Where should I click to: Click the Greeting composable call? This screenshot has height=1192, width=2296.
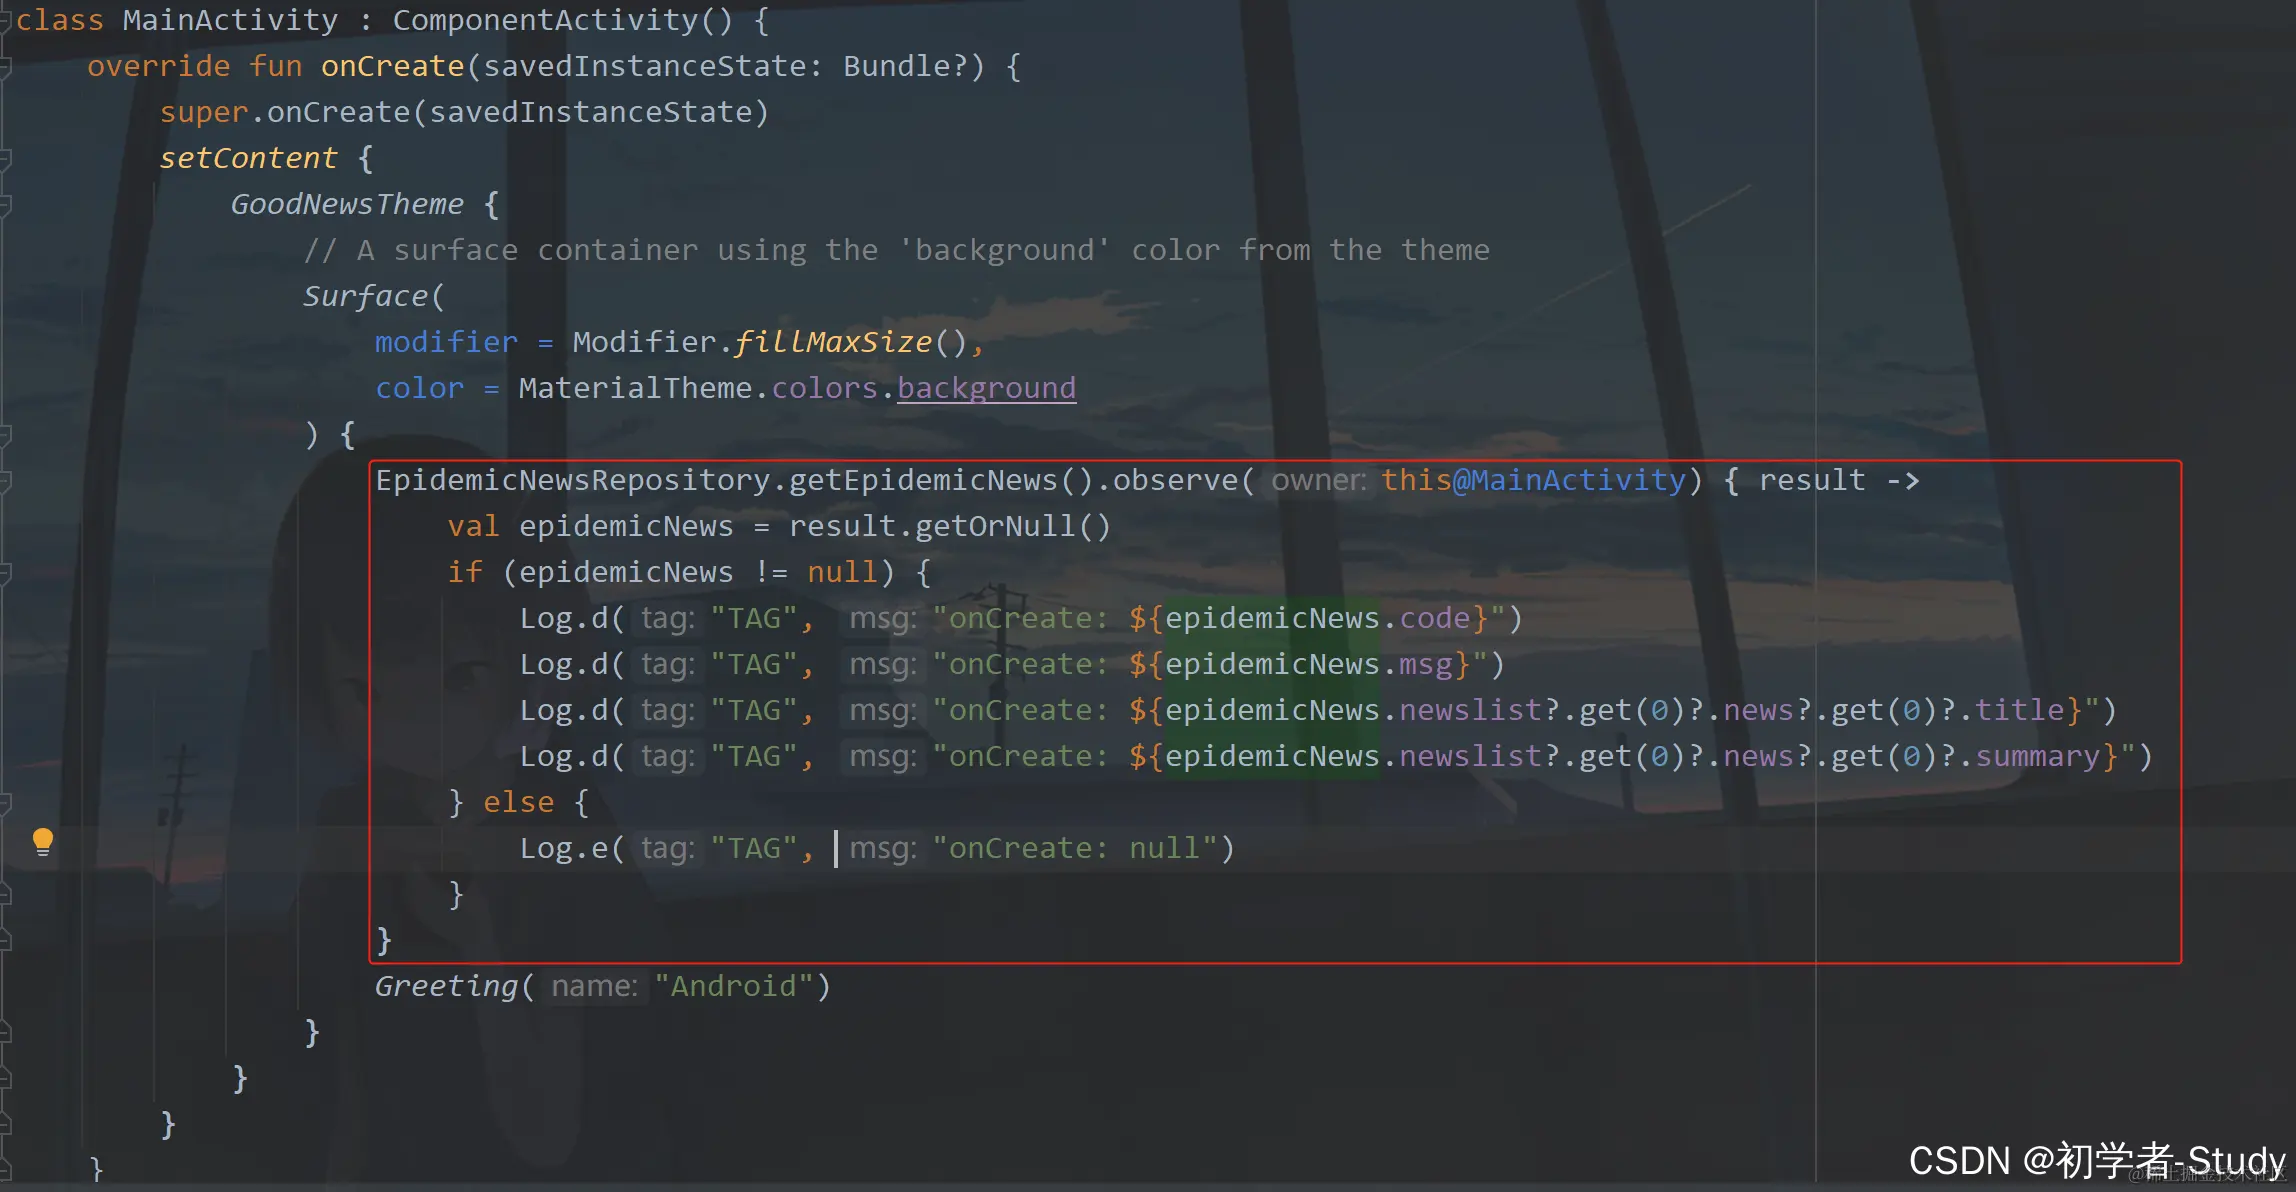[x=446, y=986]
